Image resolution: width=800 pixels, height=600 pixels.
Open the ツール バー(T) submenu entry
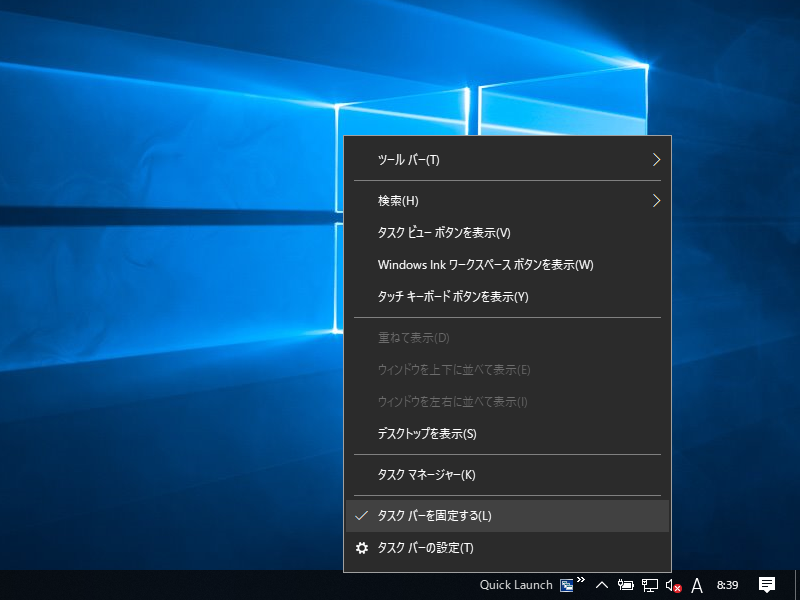(x=507, y=160)
